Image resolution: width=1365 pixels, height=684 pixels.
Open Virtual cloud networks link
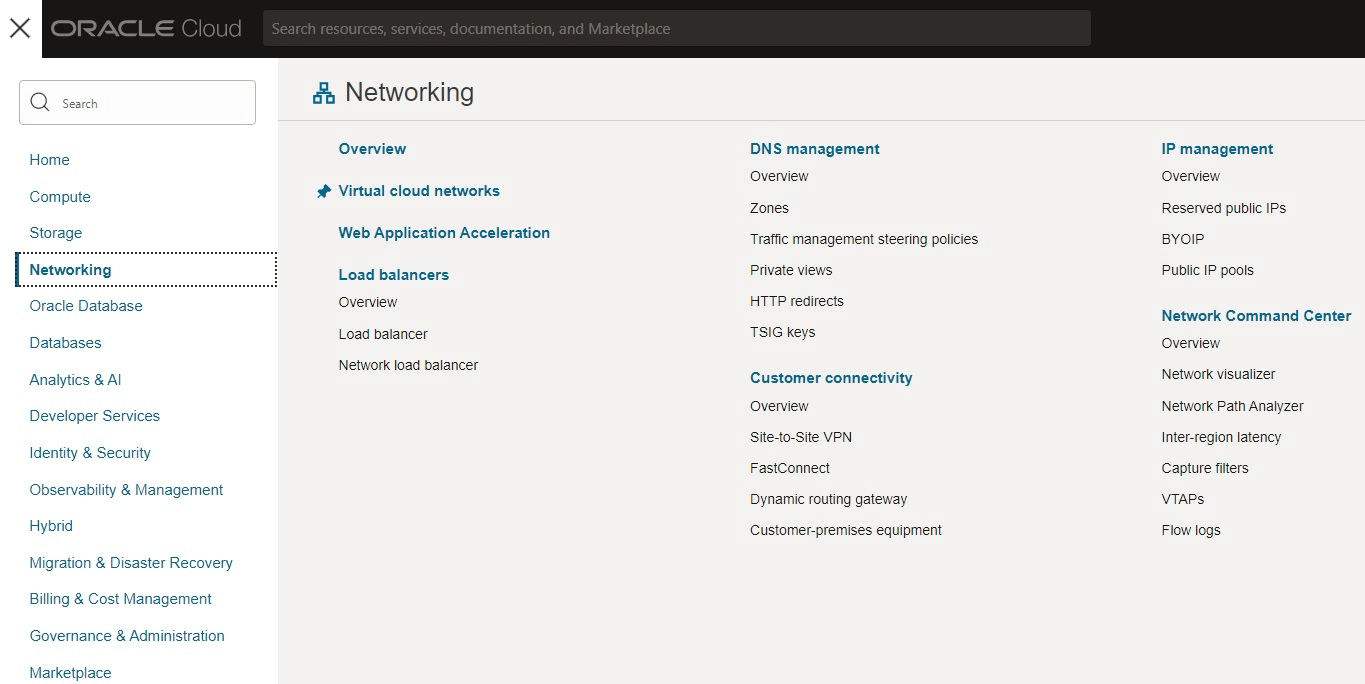419,191
